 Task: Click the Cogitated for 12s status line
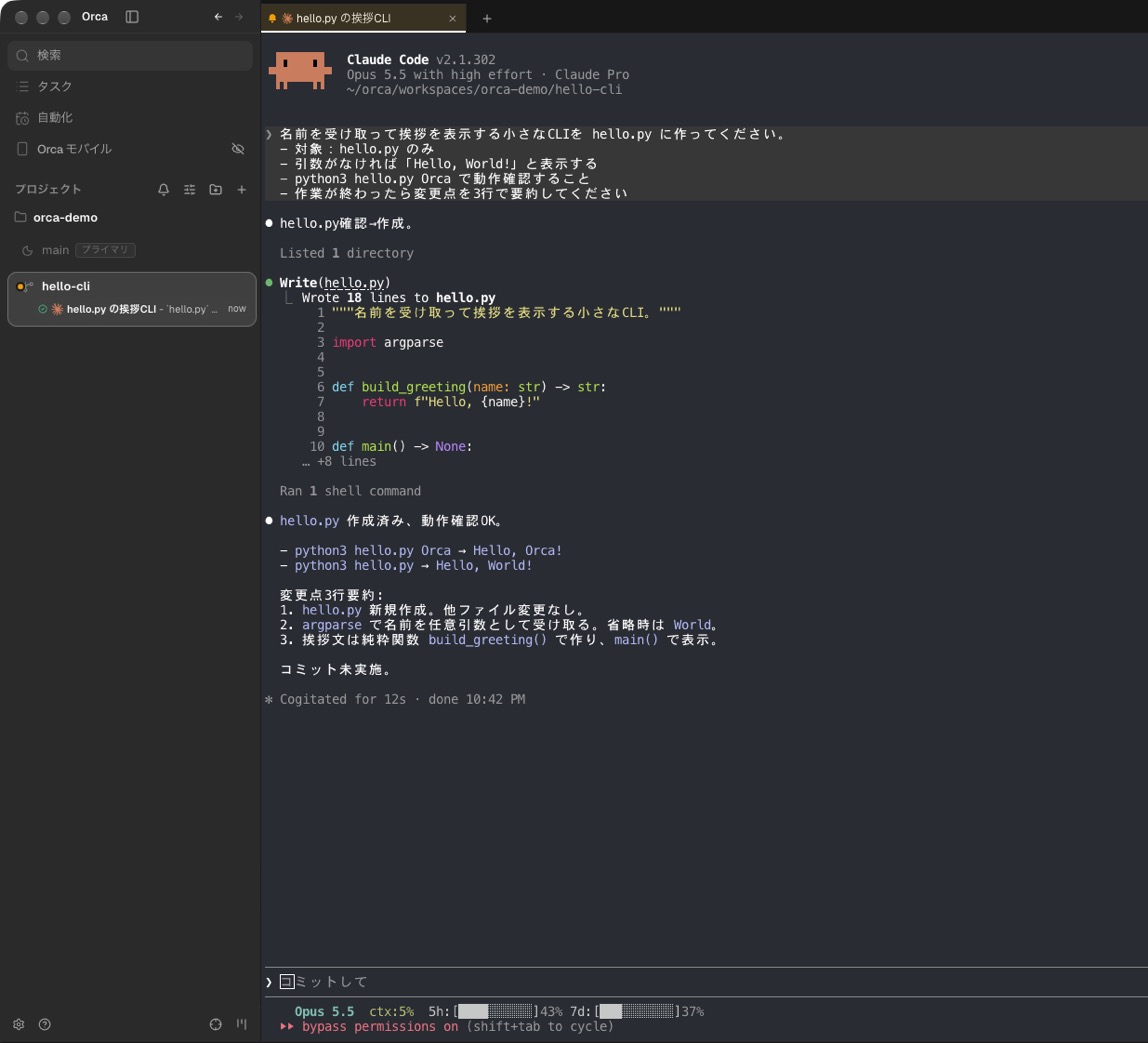pyautogui.click(x=395, y=700)
